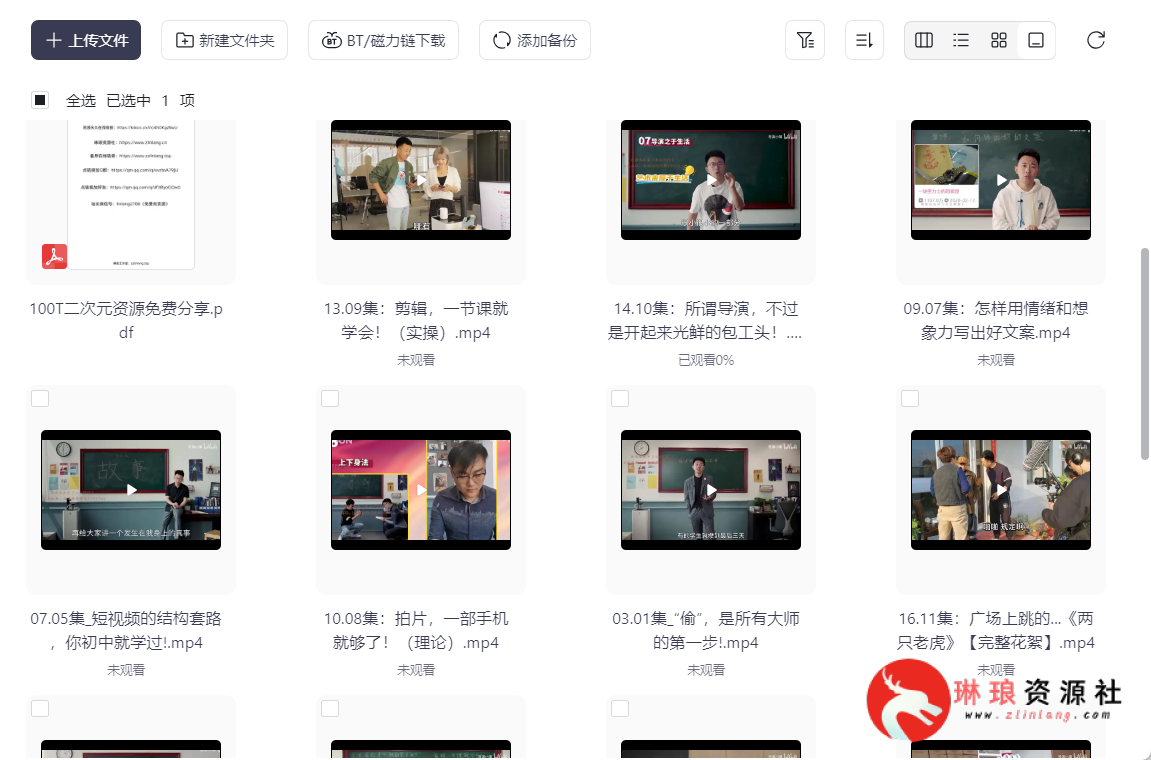Tick checkbox on 16.11集 video card
The image size is (1151, 760).
[910, 398]
